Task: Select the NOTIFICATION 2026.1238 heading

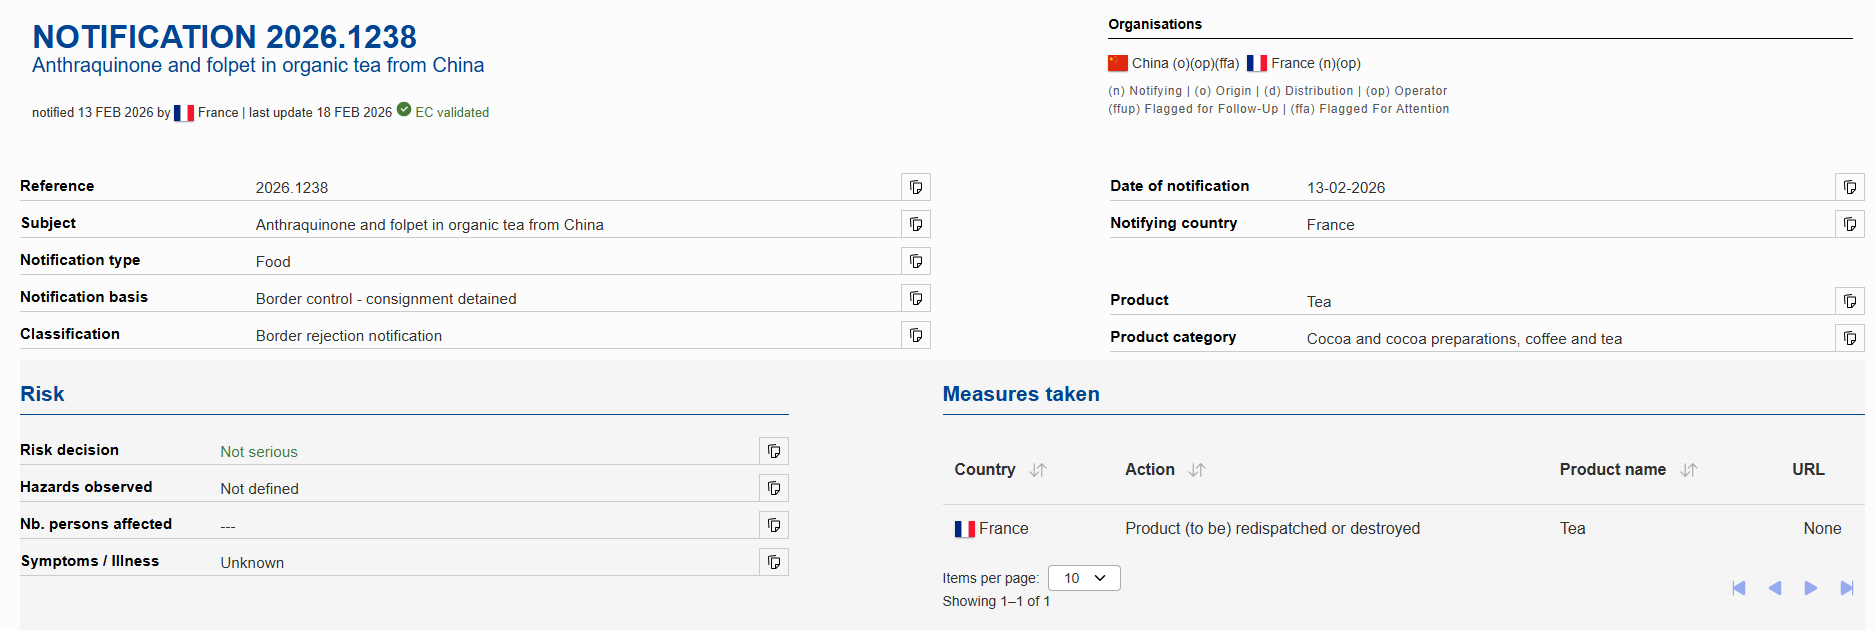Action: [x=225, y=37]
